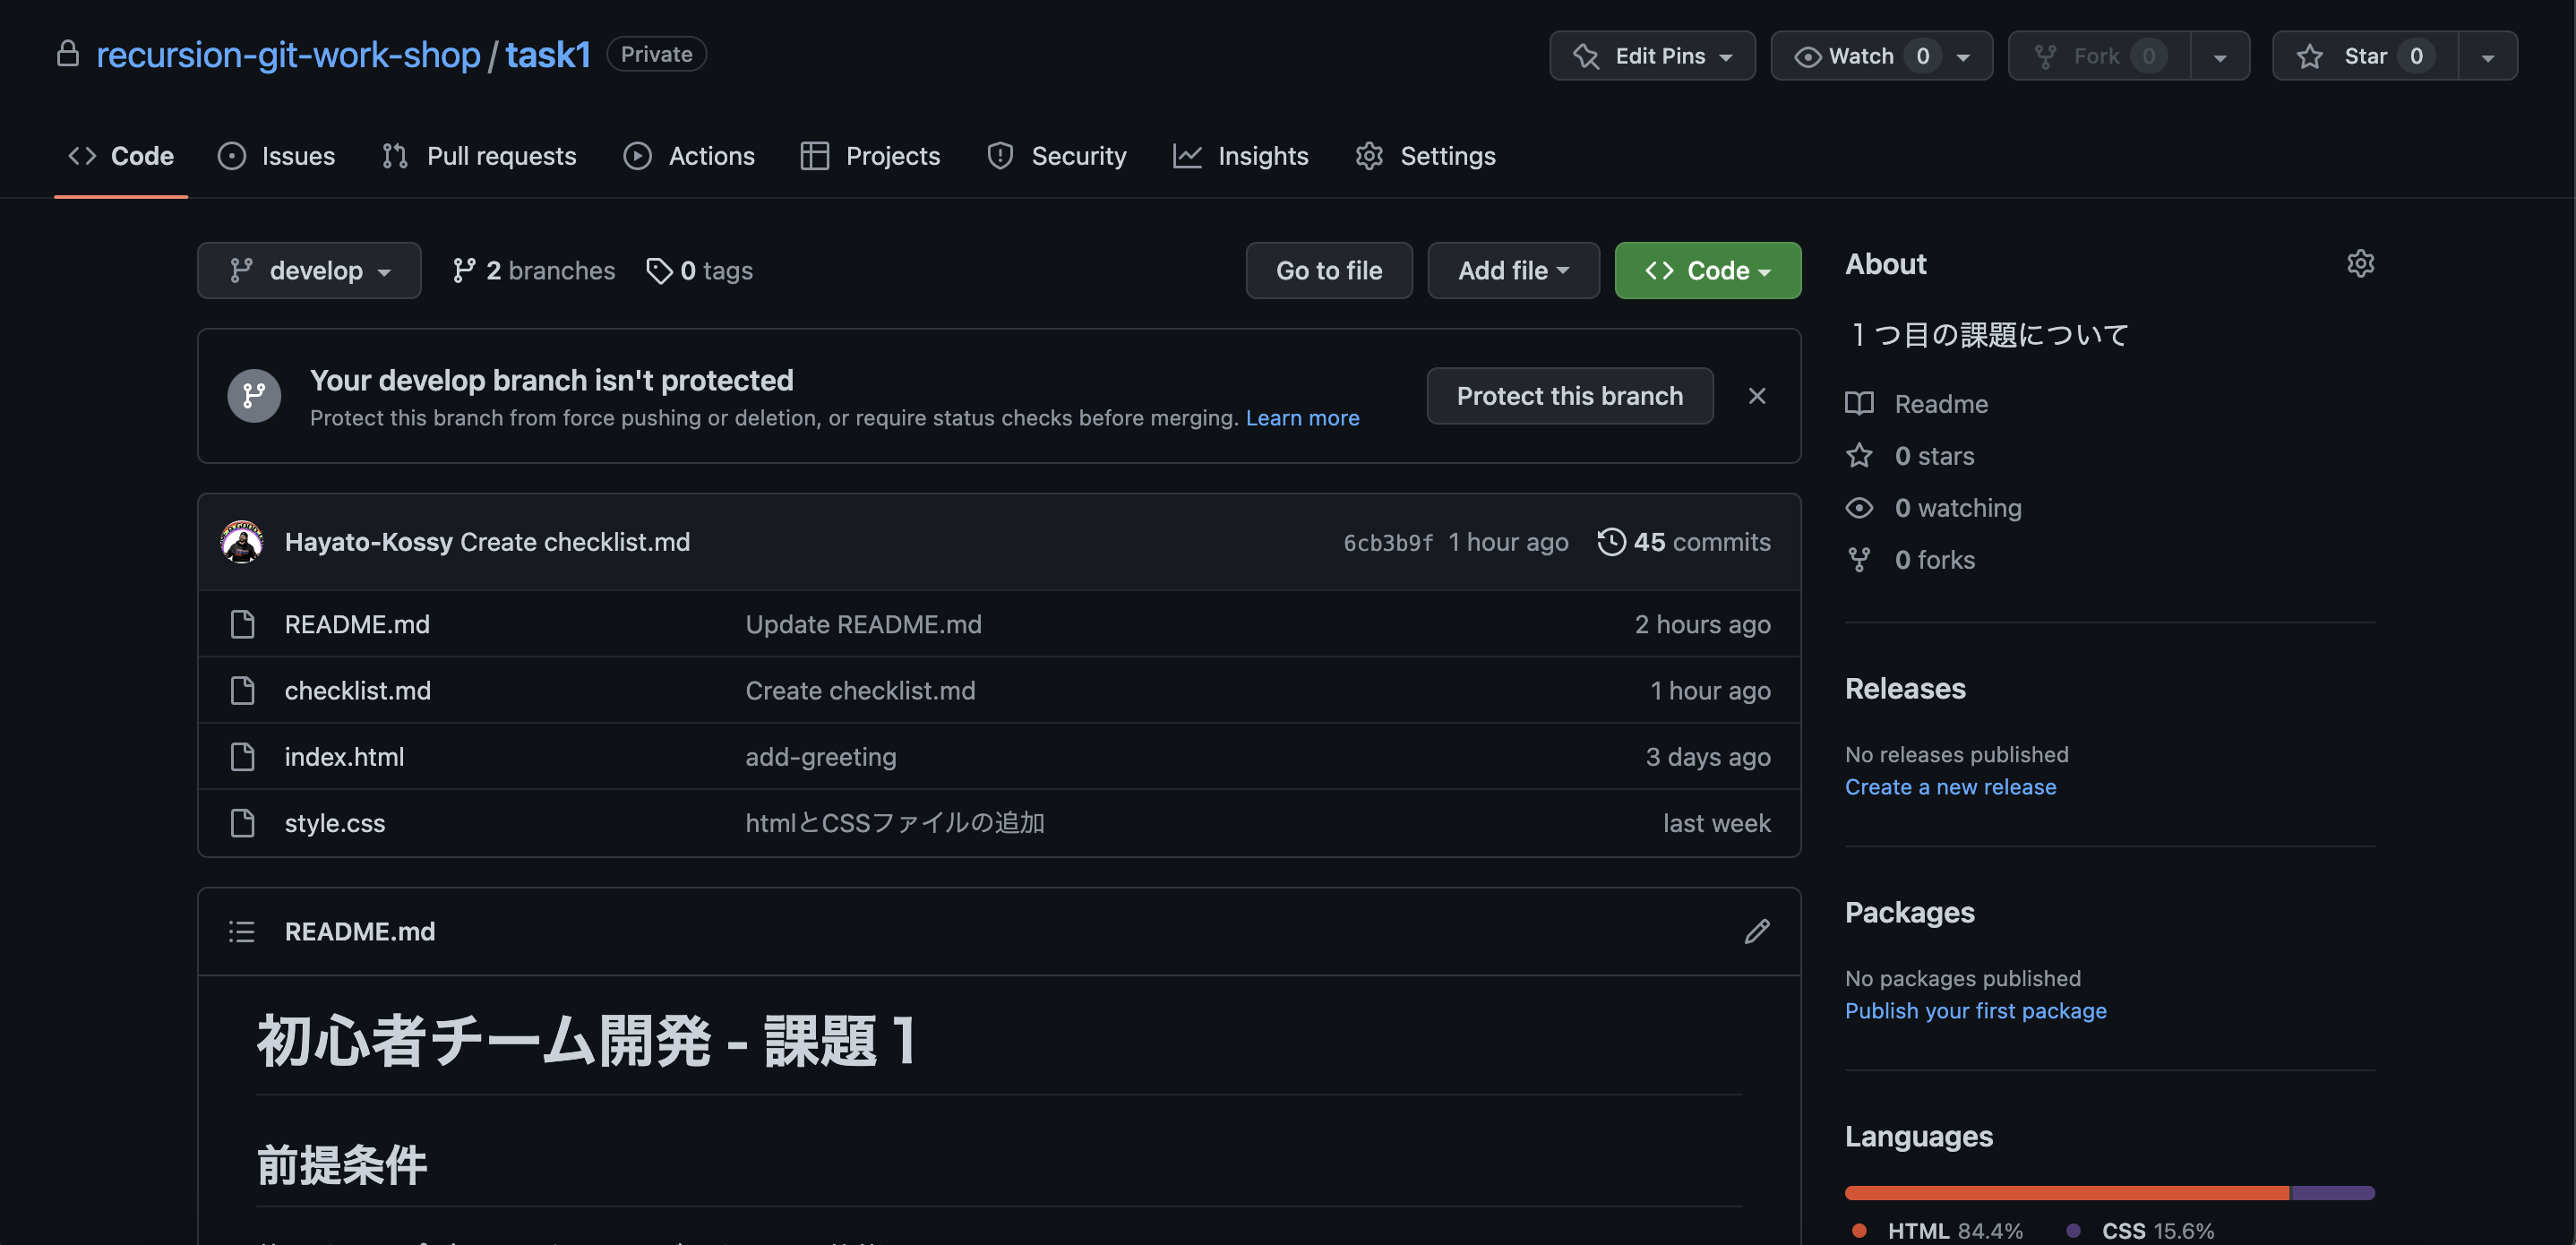Select the tags icon beside 0 tags
Viewport: 2576px width, 1245px height.
click(659, 270)
